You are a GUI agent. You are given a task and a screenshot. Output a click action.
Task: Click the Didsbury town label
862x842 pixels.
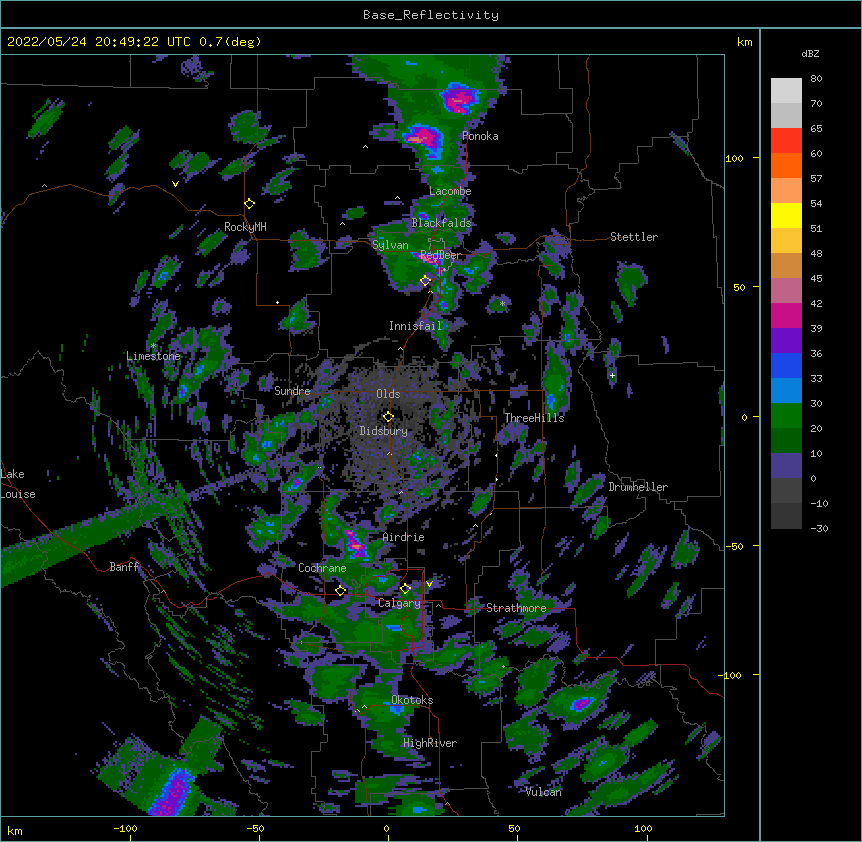click(384, 431)
